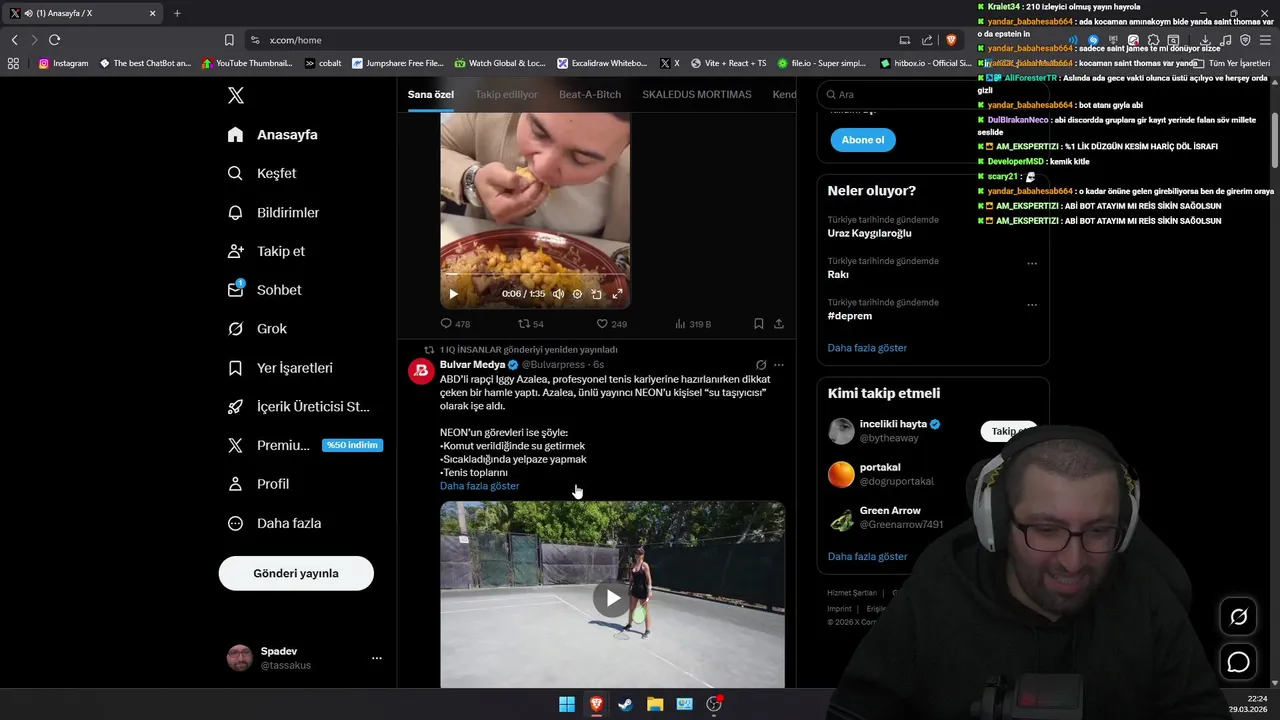Image resolution: width=1280 pixels, height=720 pixels.
Task: Open Windows Start menu
Action: pyautogui.click(x=567, y=704)
